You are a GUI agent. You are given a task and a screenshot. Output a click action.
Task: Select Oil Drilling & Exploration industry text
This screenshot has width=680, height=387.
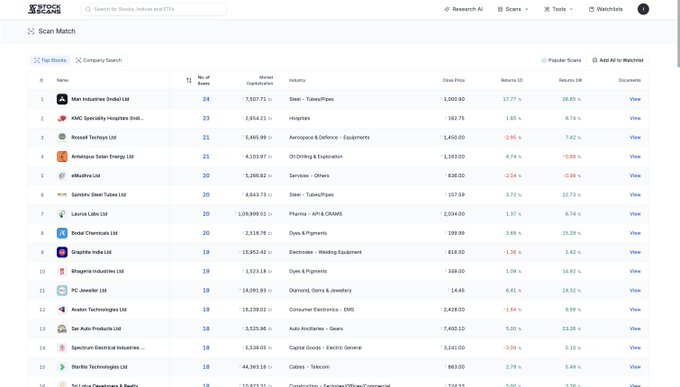pyautogui.click(x=316, y=157)
